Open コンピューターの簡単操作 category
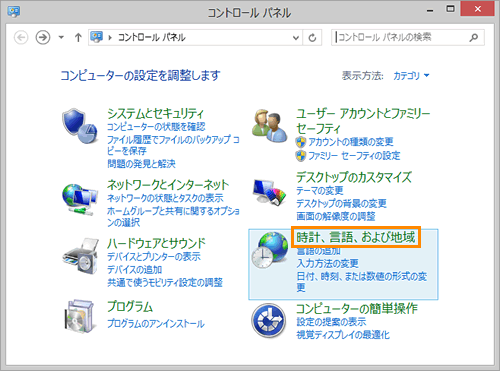The width and height of the screenshot is (500, 371). tap(357, 308)
